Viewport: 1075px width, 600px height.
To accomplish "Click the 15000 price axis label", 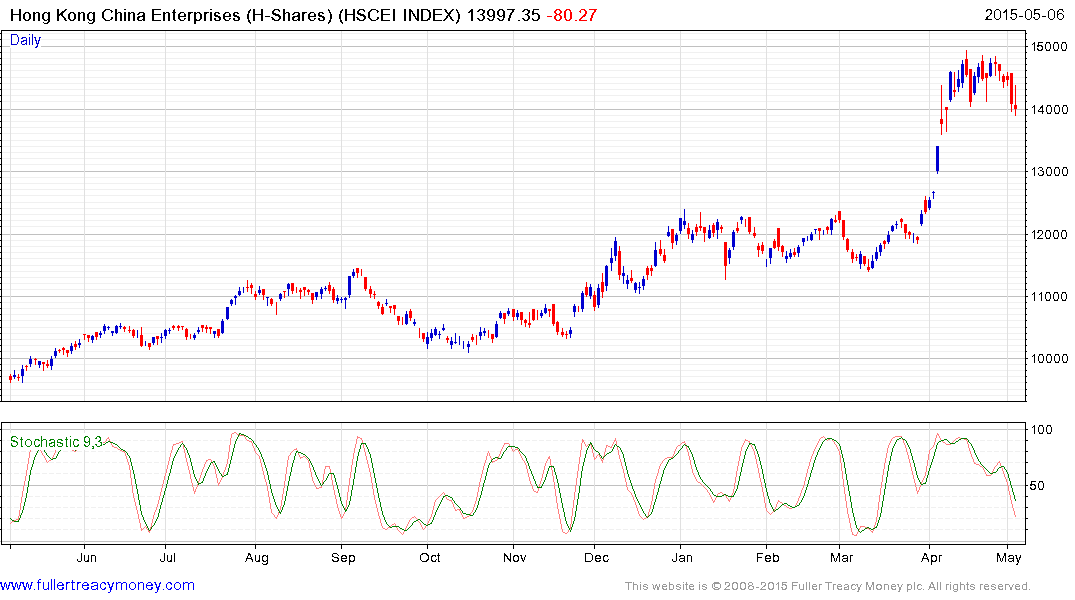I will pyautogui.click(x=1049, y=47).
